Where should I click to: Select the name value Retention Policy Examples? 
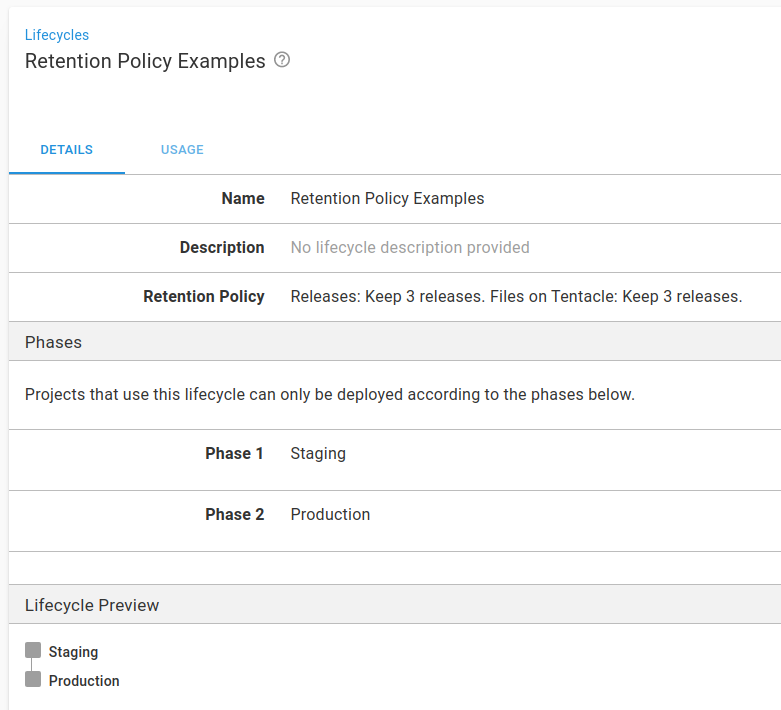coord(388,198)
